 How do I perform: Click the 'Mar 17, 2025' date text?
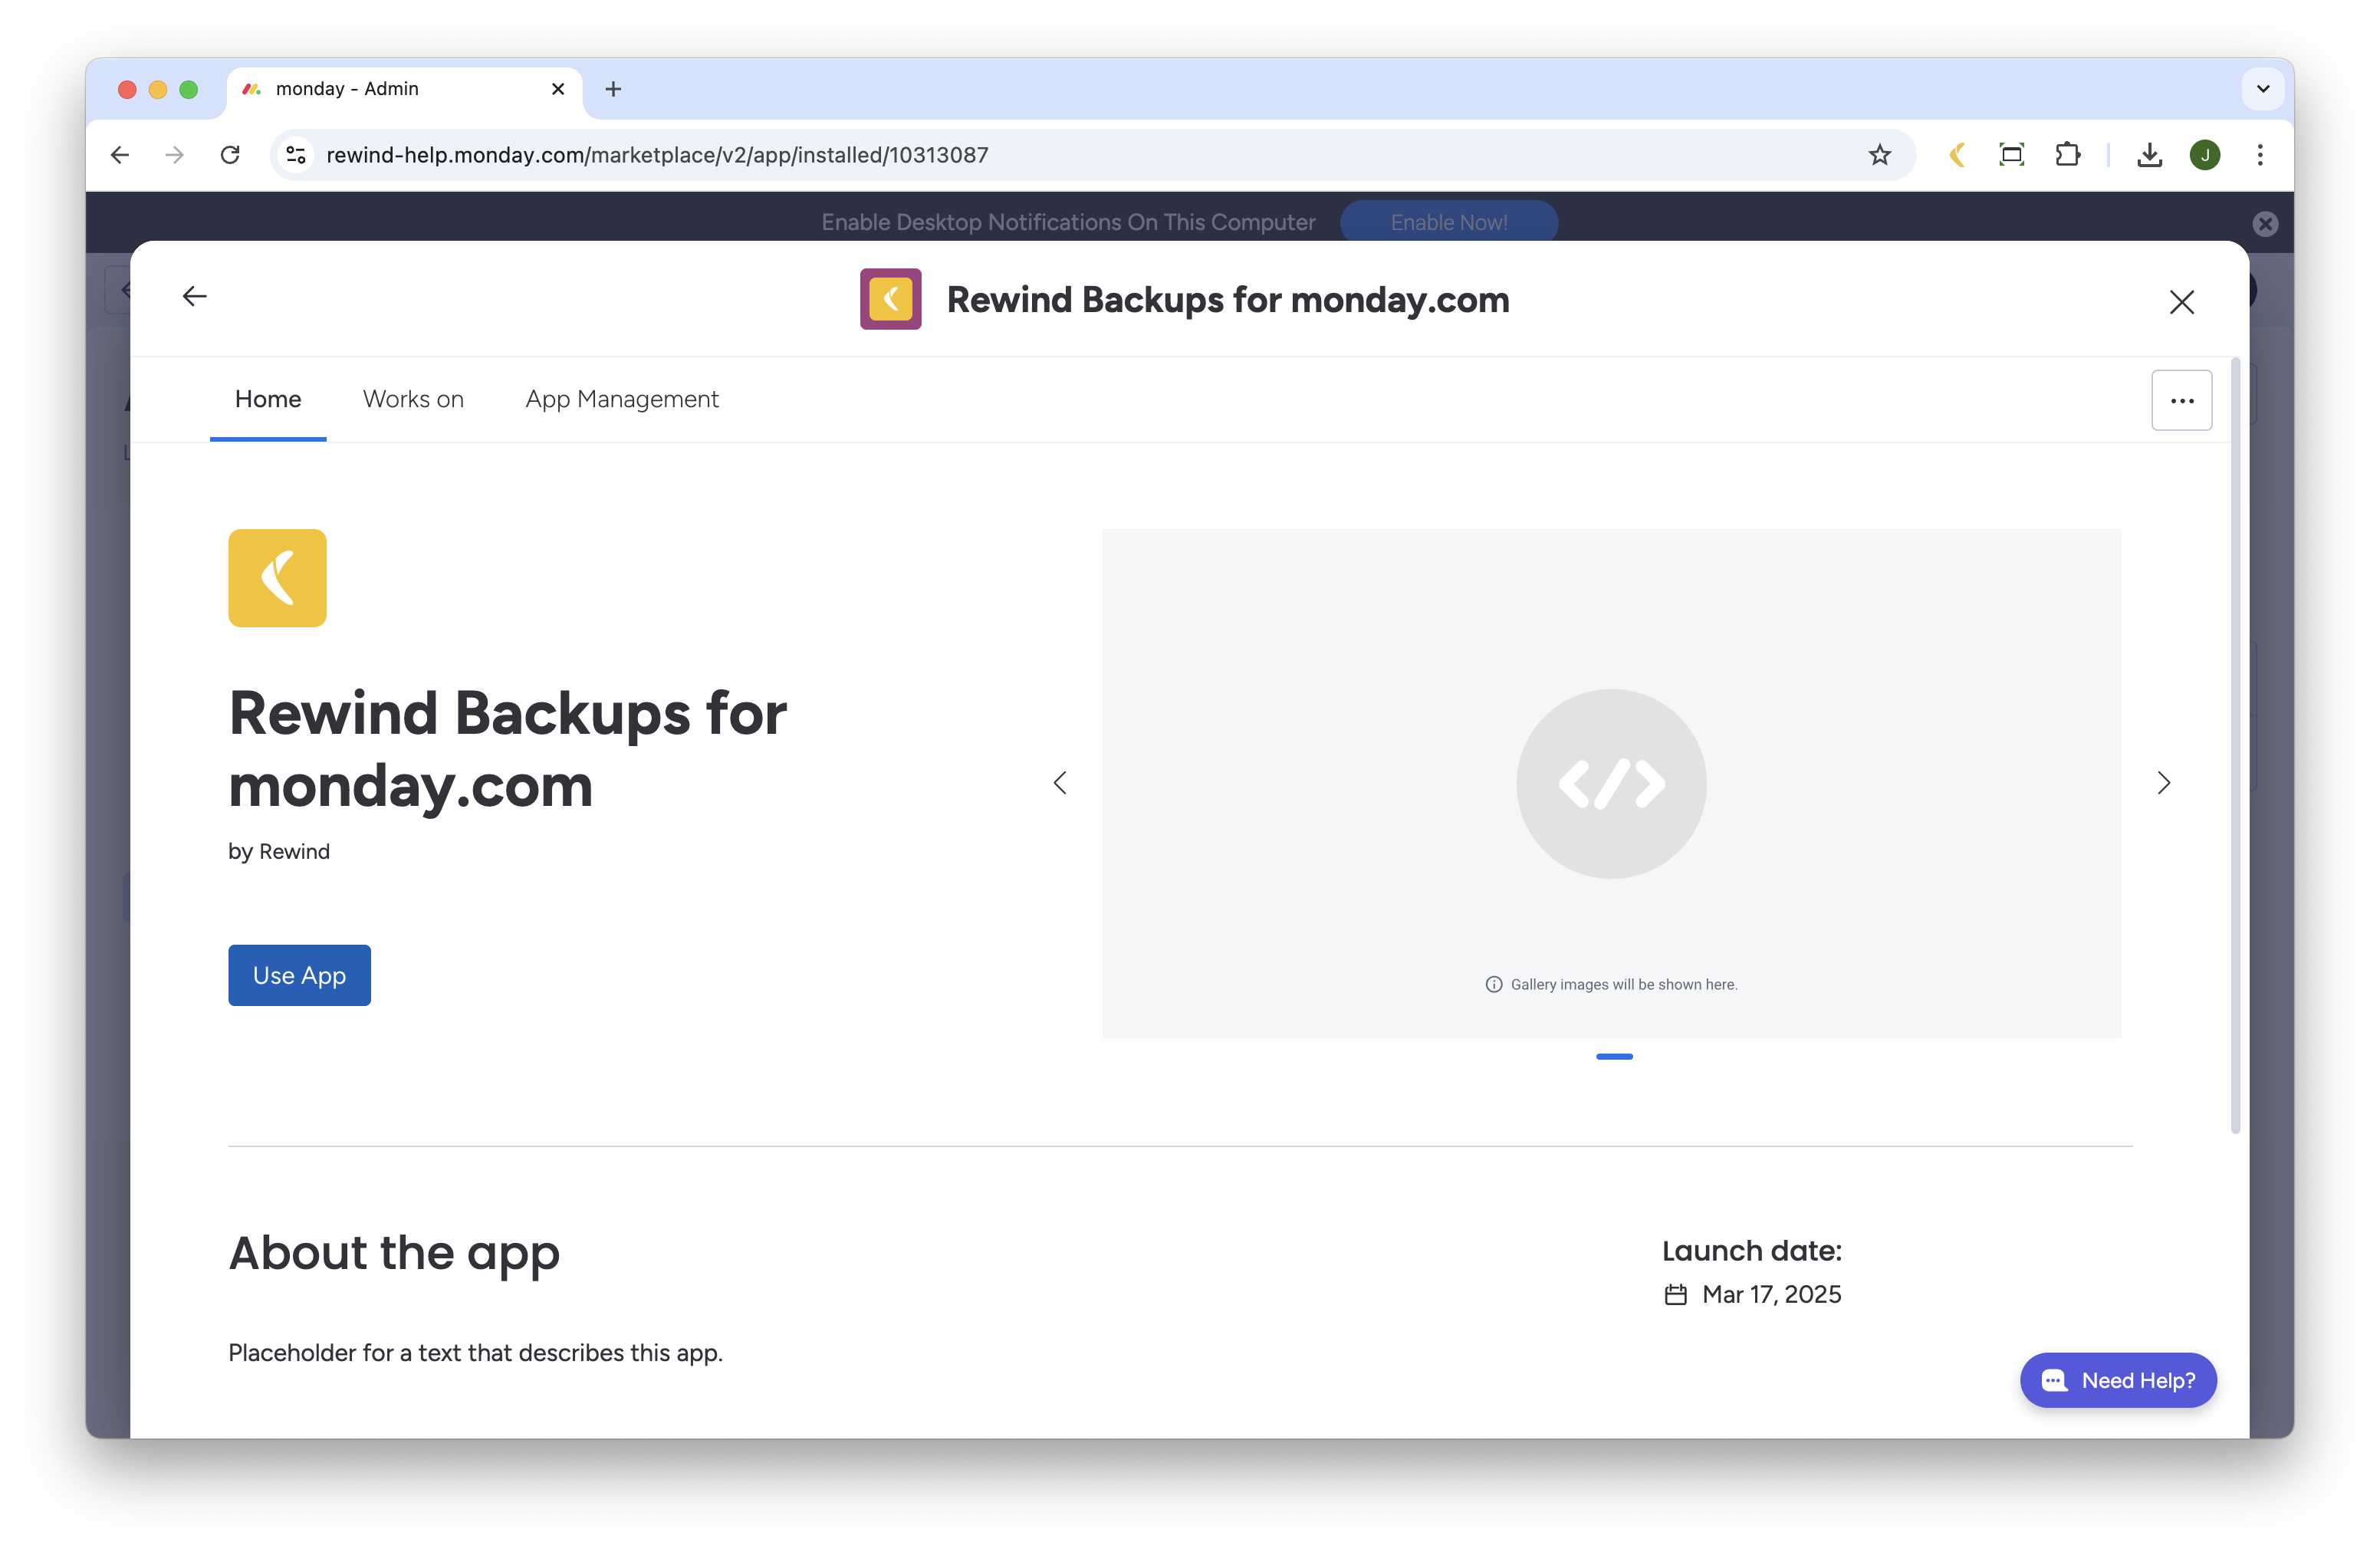coord(1771,1295)
